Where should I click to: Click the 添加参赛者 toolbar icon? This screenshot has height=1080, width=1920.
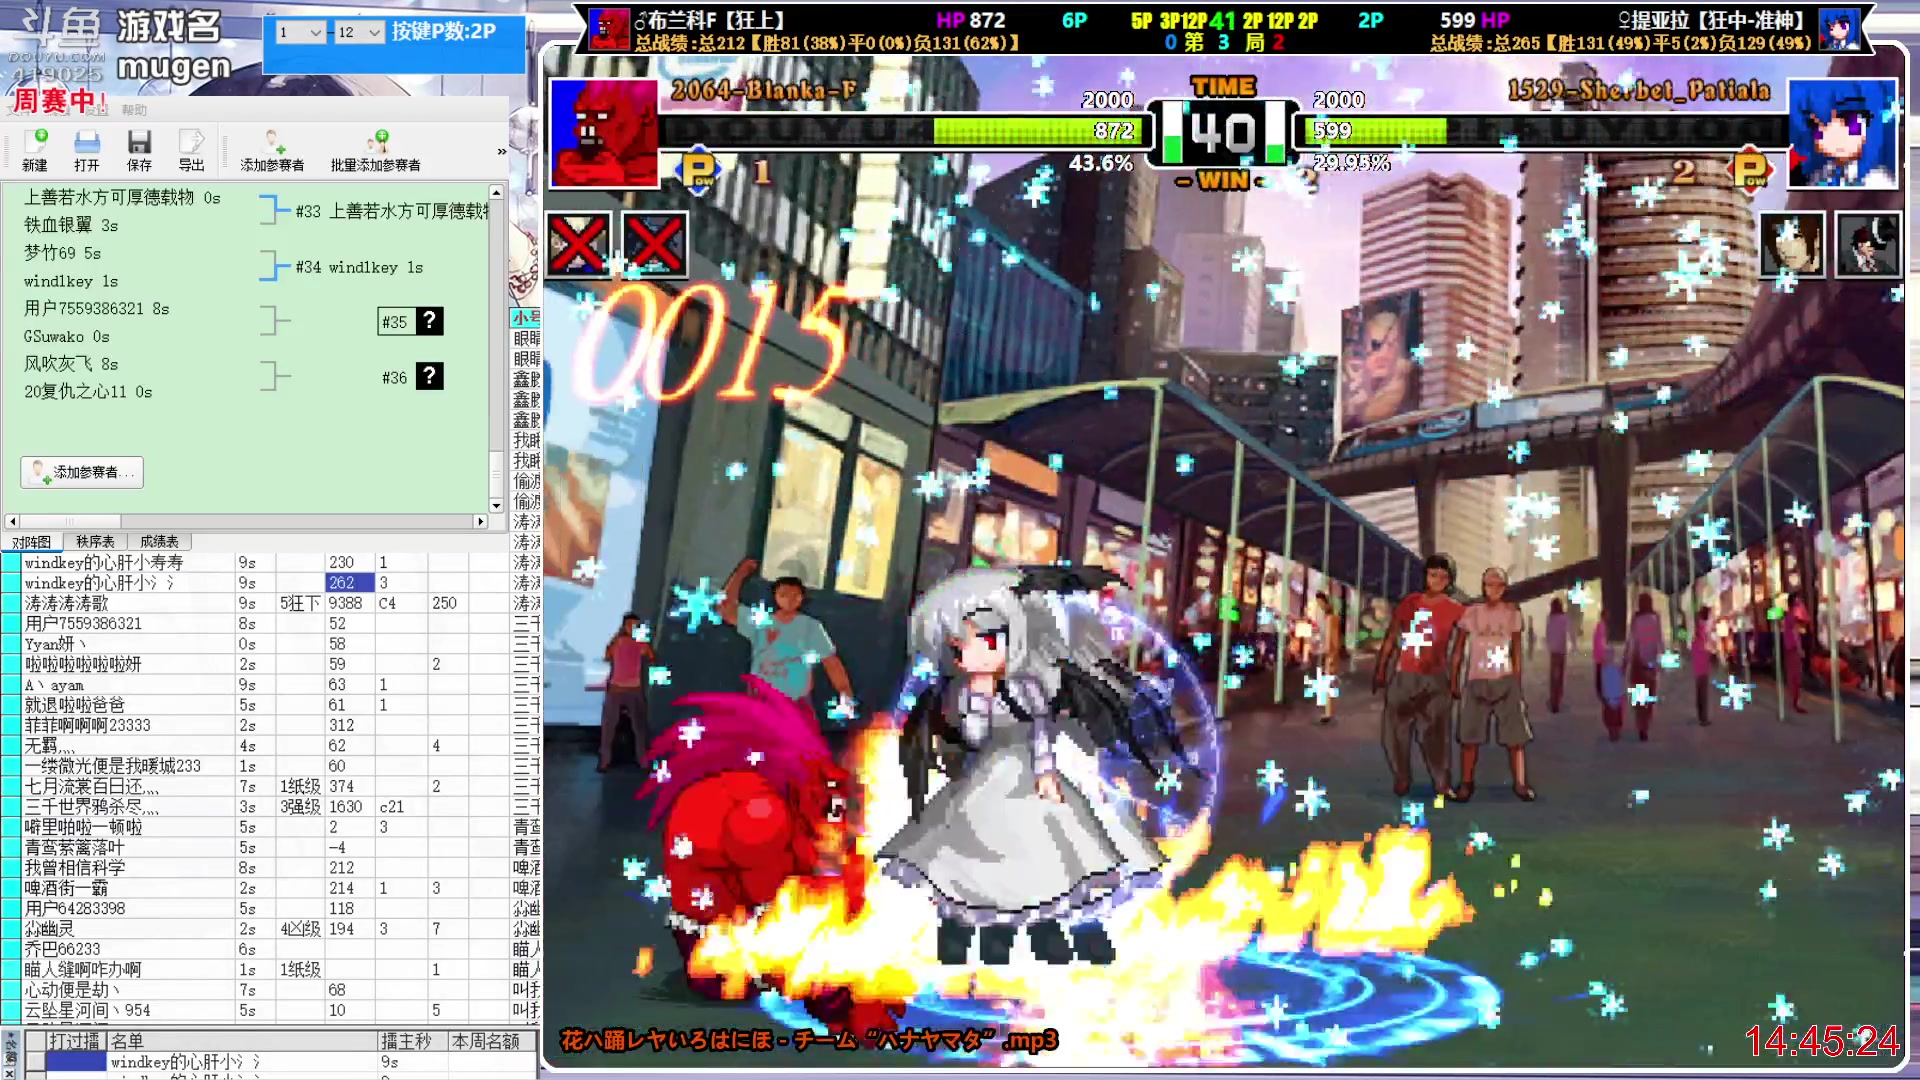[272, 150]
